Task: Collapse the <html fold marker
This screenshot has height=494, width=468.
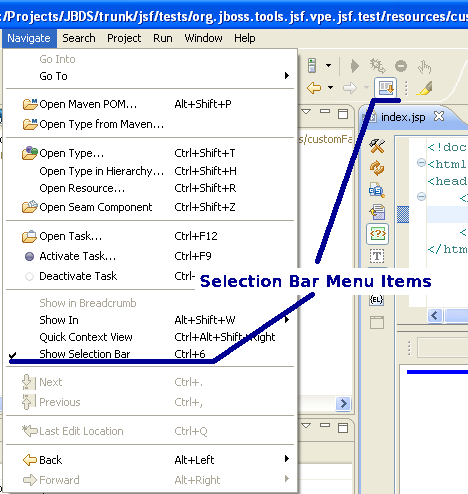Action: (421, 163)
